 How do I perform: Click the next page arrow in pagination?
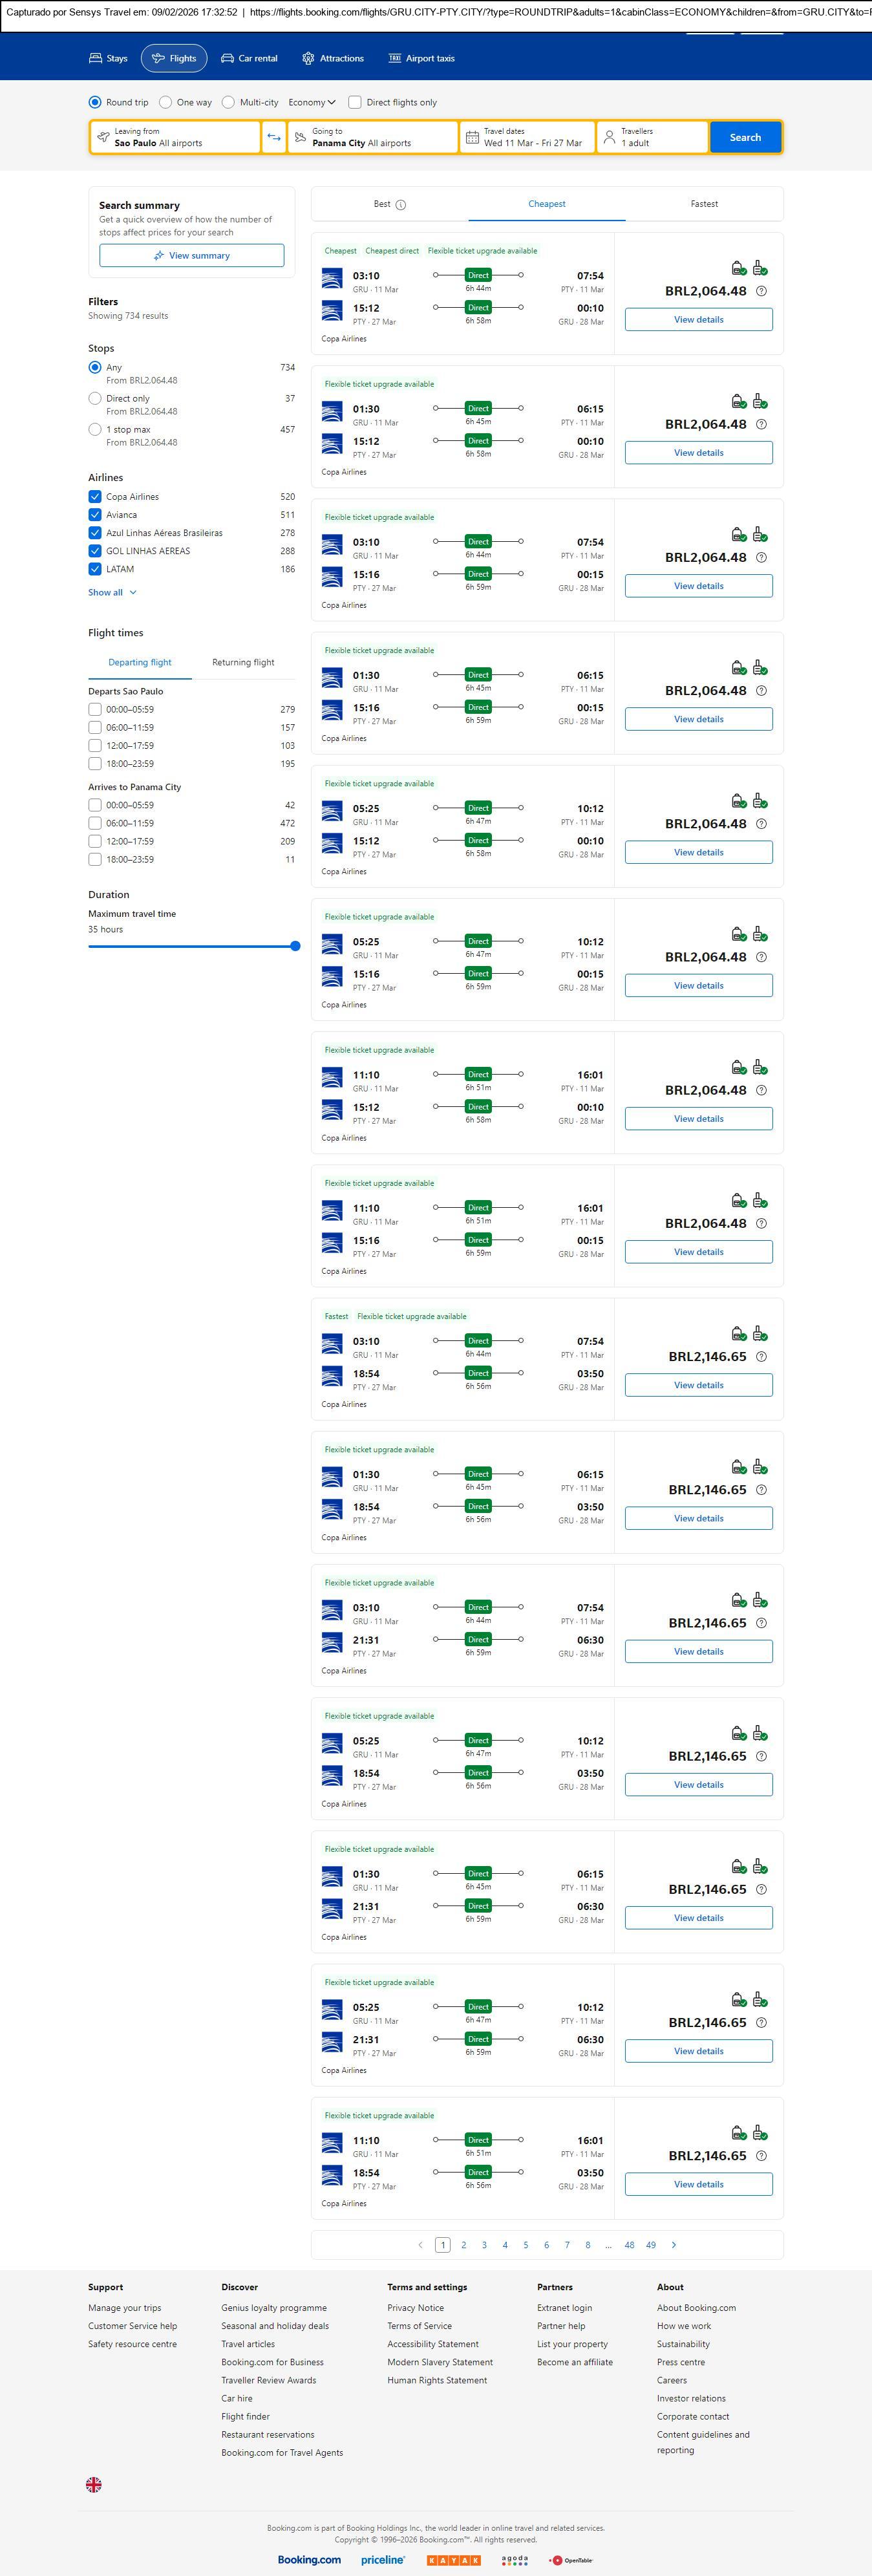(674, 2245)
